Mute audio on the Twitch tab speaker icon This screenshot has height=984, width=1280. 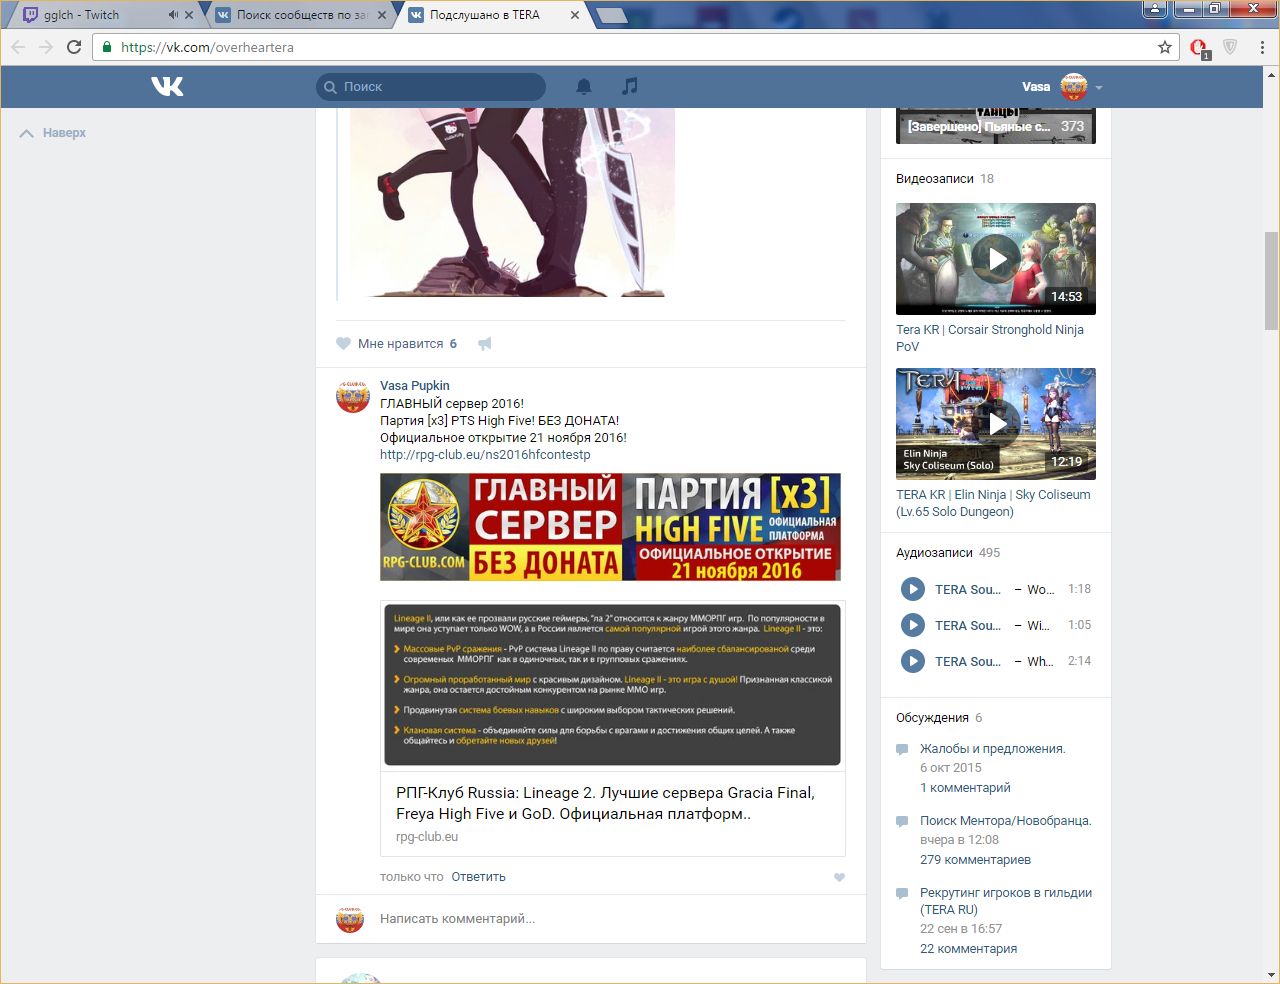pyautogui.click(x=173, y=15)
